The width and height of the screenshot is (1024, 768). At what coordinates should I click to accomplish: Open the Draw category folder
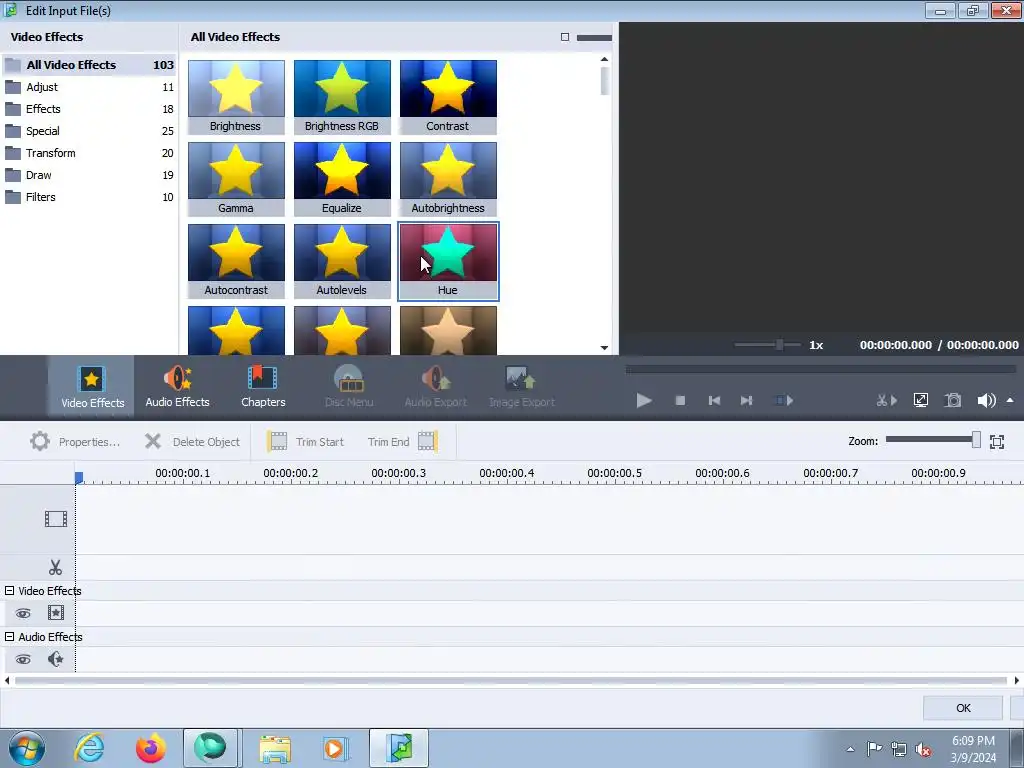tap(89, 175)
